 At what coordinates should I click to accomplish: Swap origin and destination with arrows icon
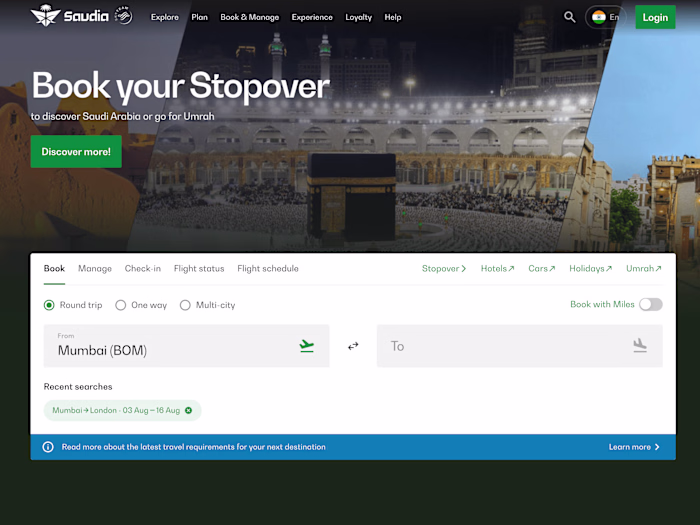353,346
